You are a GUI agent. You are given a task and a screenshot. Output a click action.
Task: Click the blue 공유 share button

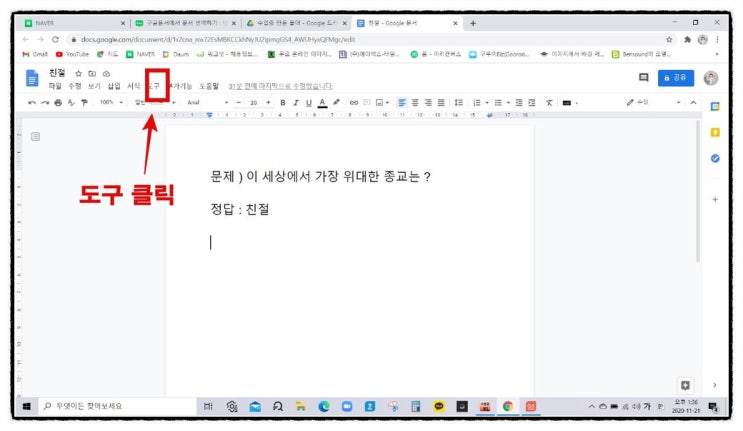[x=676, y=78]
